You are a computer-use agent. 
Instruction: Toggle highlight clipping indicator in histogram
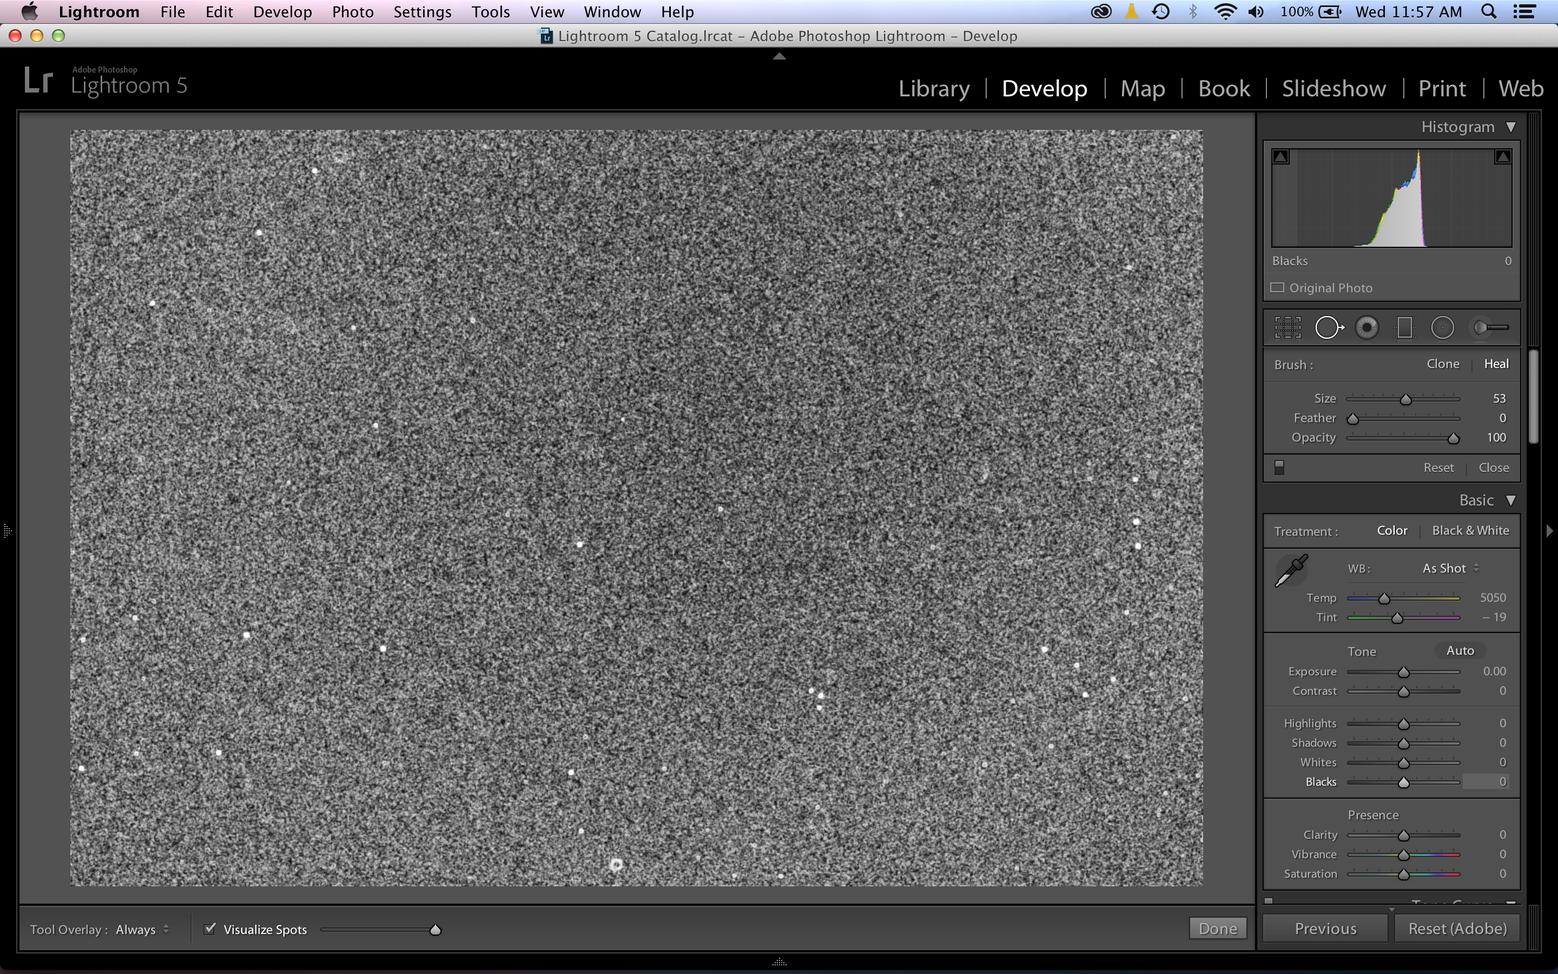click(1502, 157)
